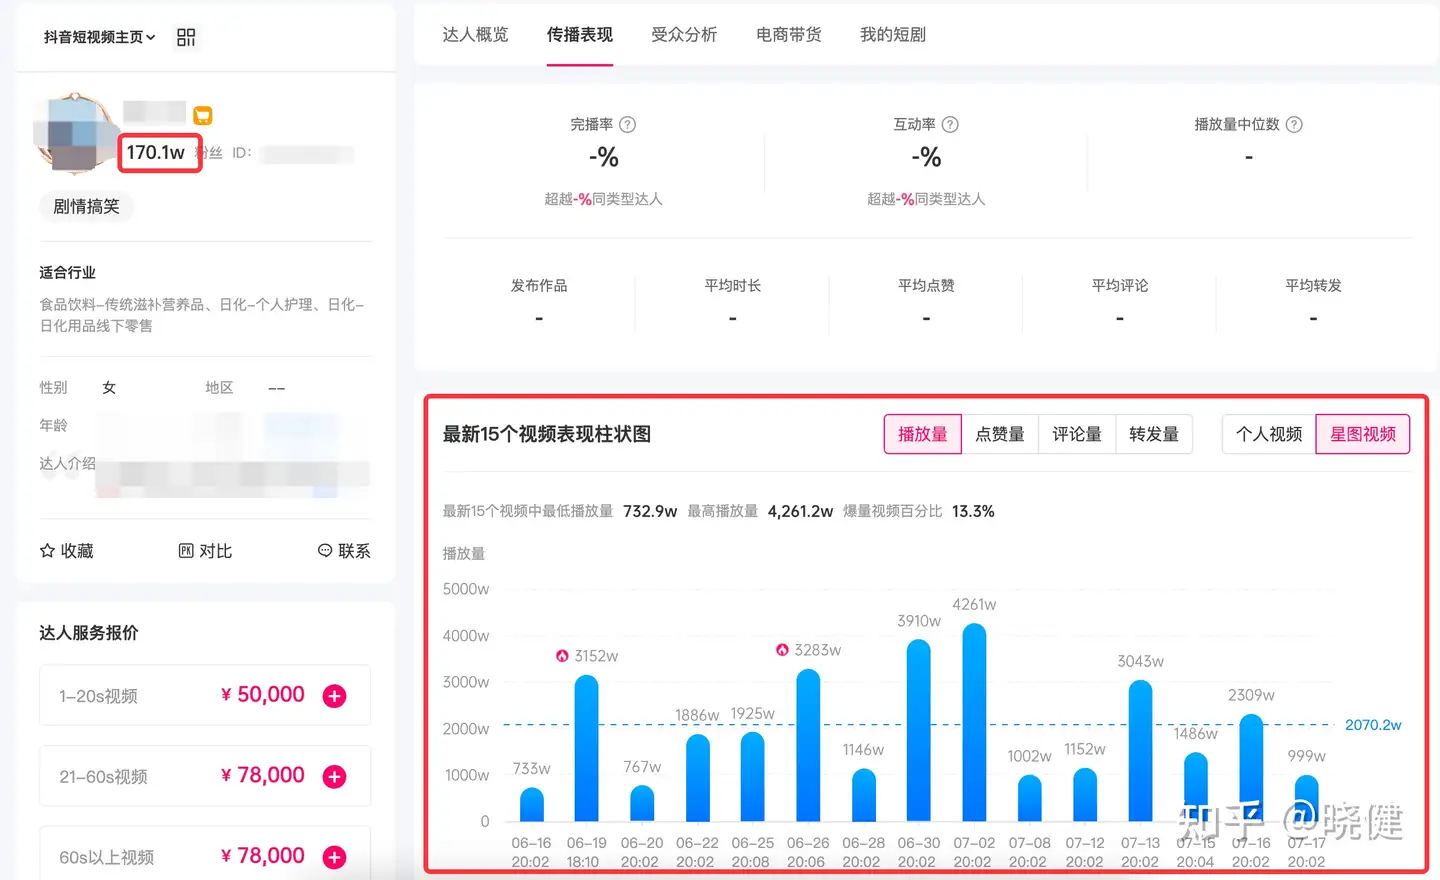Open the 受众分析 tab
1440x880 pixels.
684,35
